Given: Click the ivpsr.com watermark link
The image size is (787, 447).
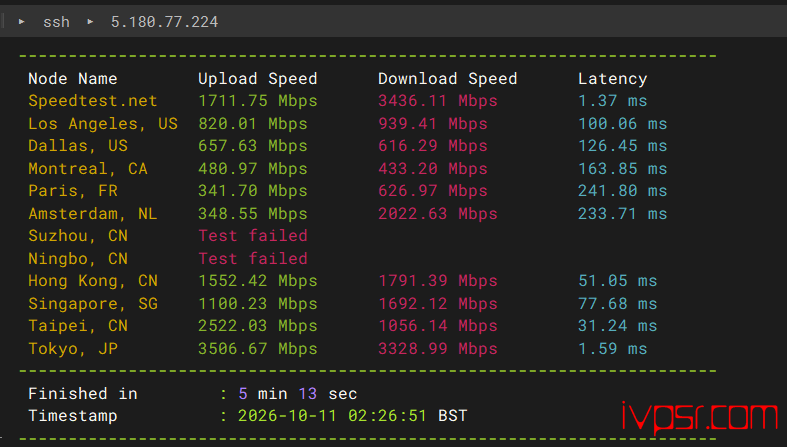Looking at the screenshot, I should coord(699,417).
